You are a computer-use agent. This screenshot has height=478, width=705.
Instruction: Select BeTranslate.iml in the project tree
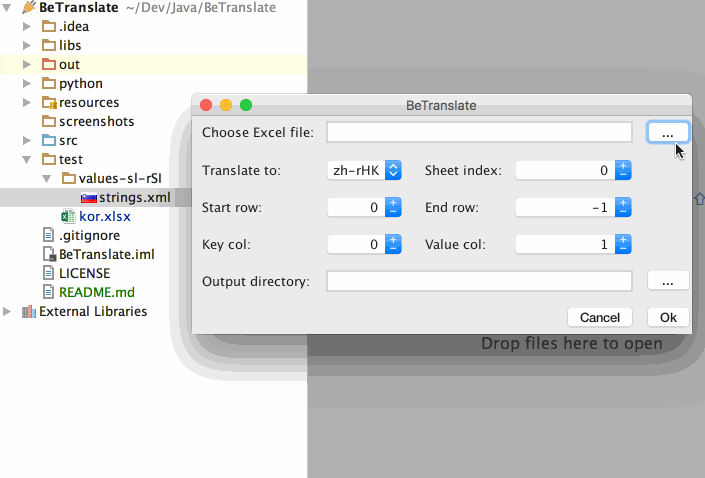click(x=107, y=255)
